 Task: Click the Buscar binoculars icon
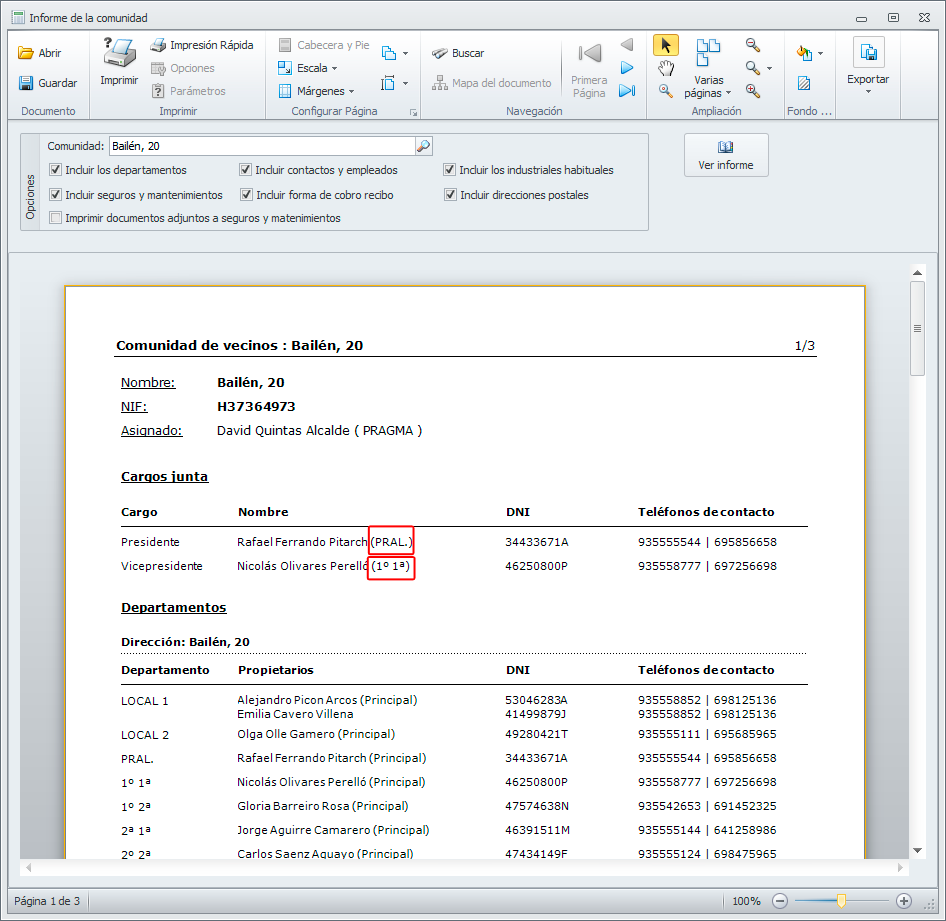(x=439, y=53)
